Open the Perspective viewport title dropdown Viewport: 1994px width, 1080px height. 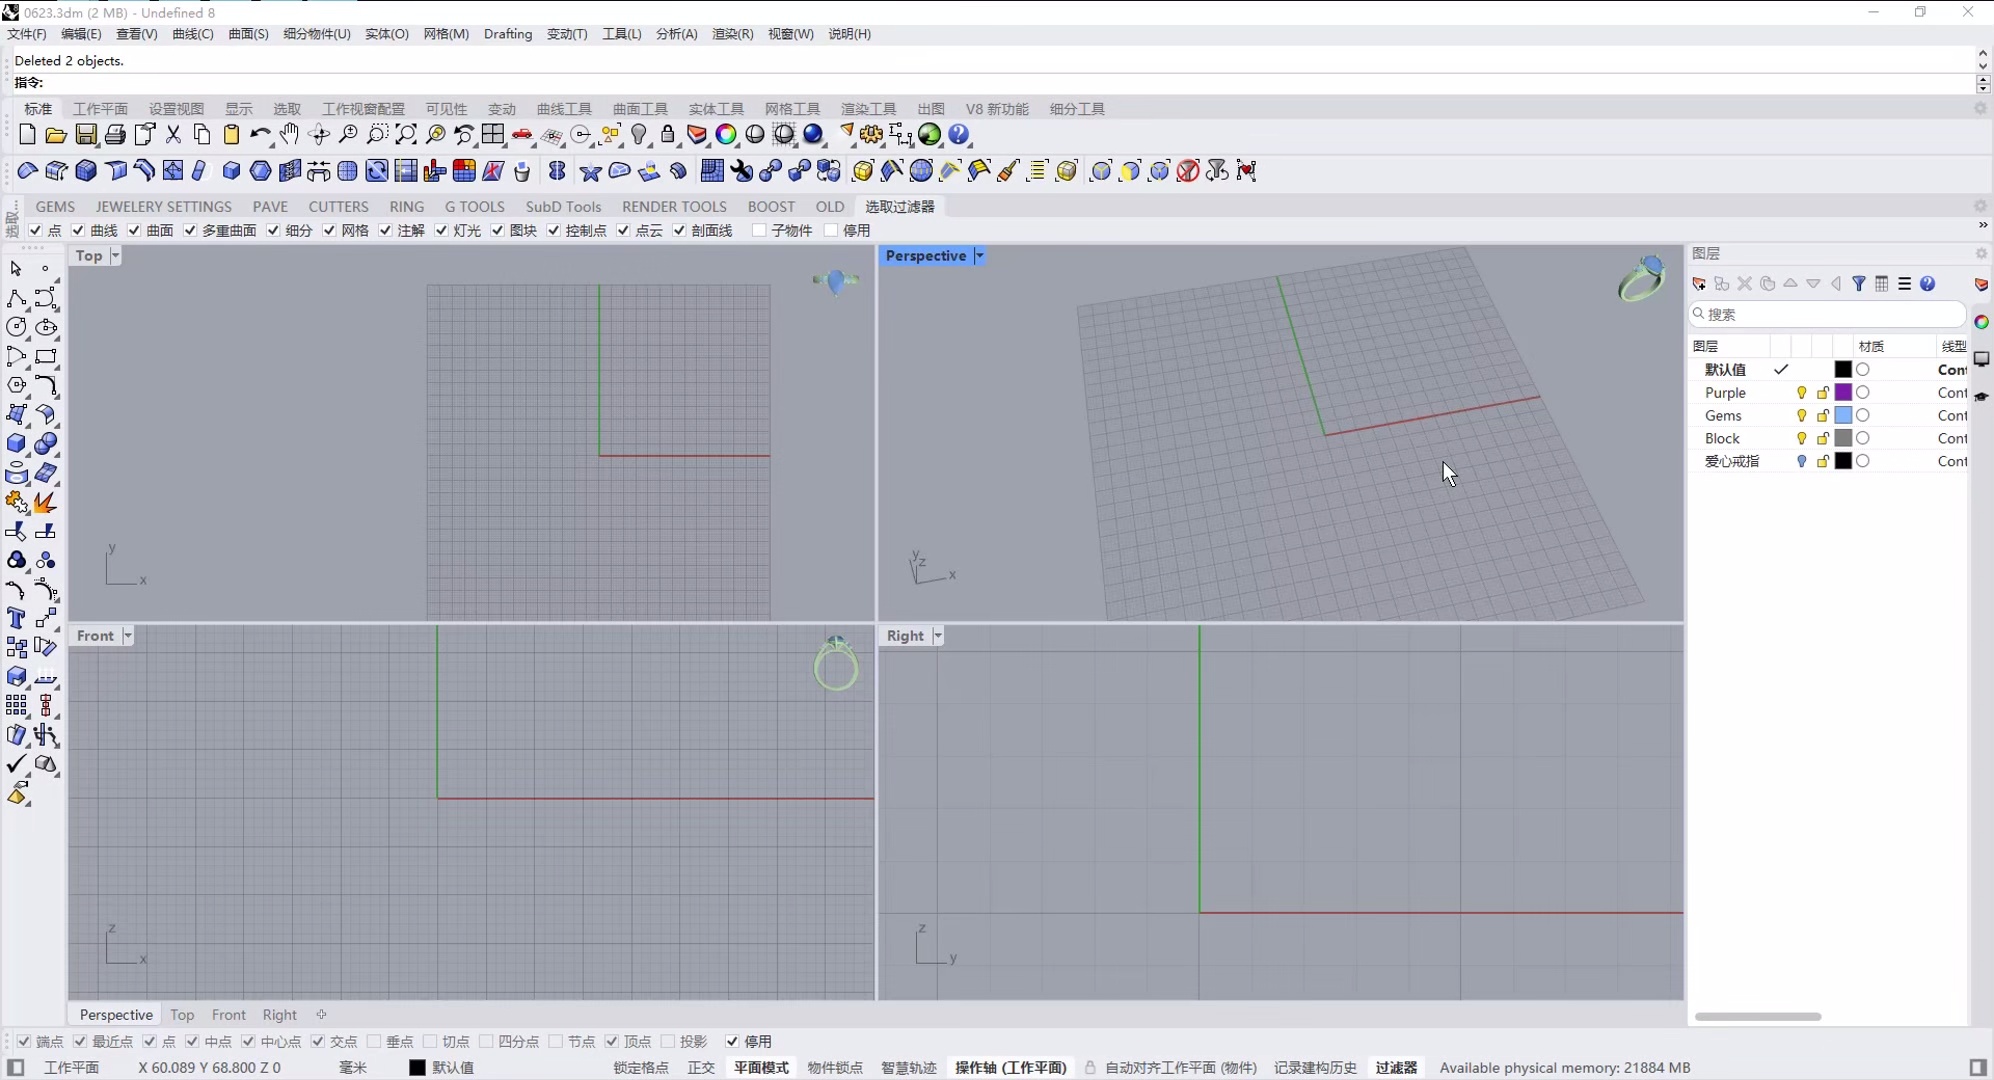click(x=980, y=256)
